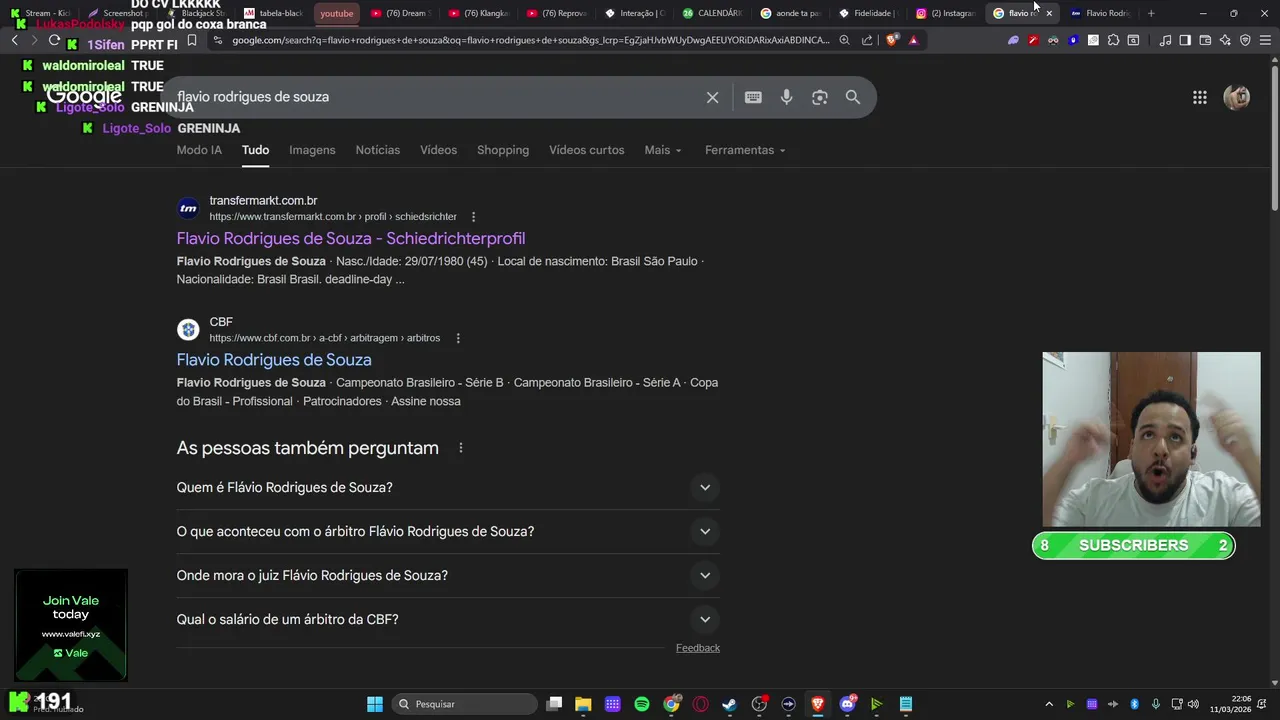Viewport: 1280px width, 720px height.
Task: Click the Windows Start button
Action: coord(375,704)
